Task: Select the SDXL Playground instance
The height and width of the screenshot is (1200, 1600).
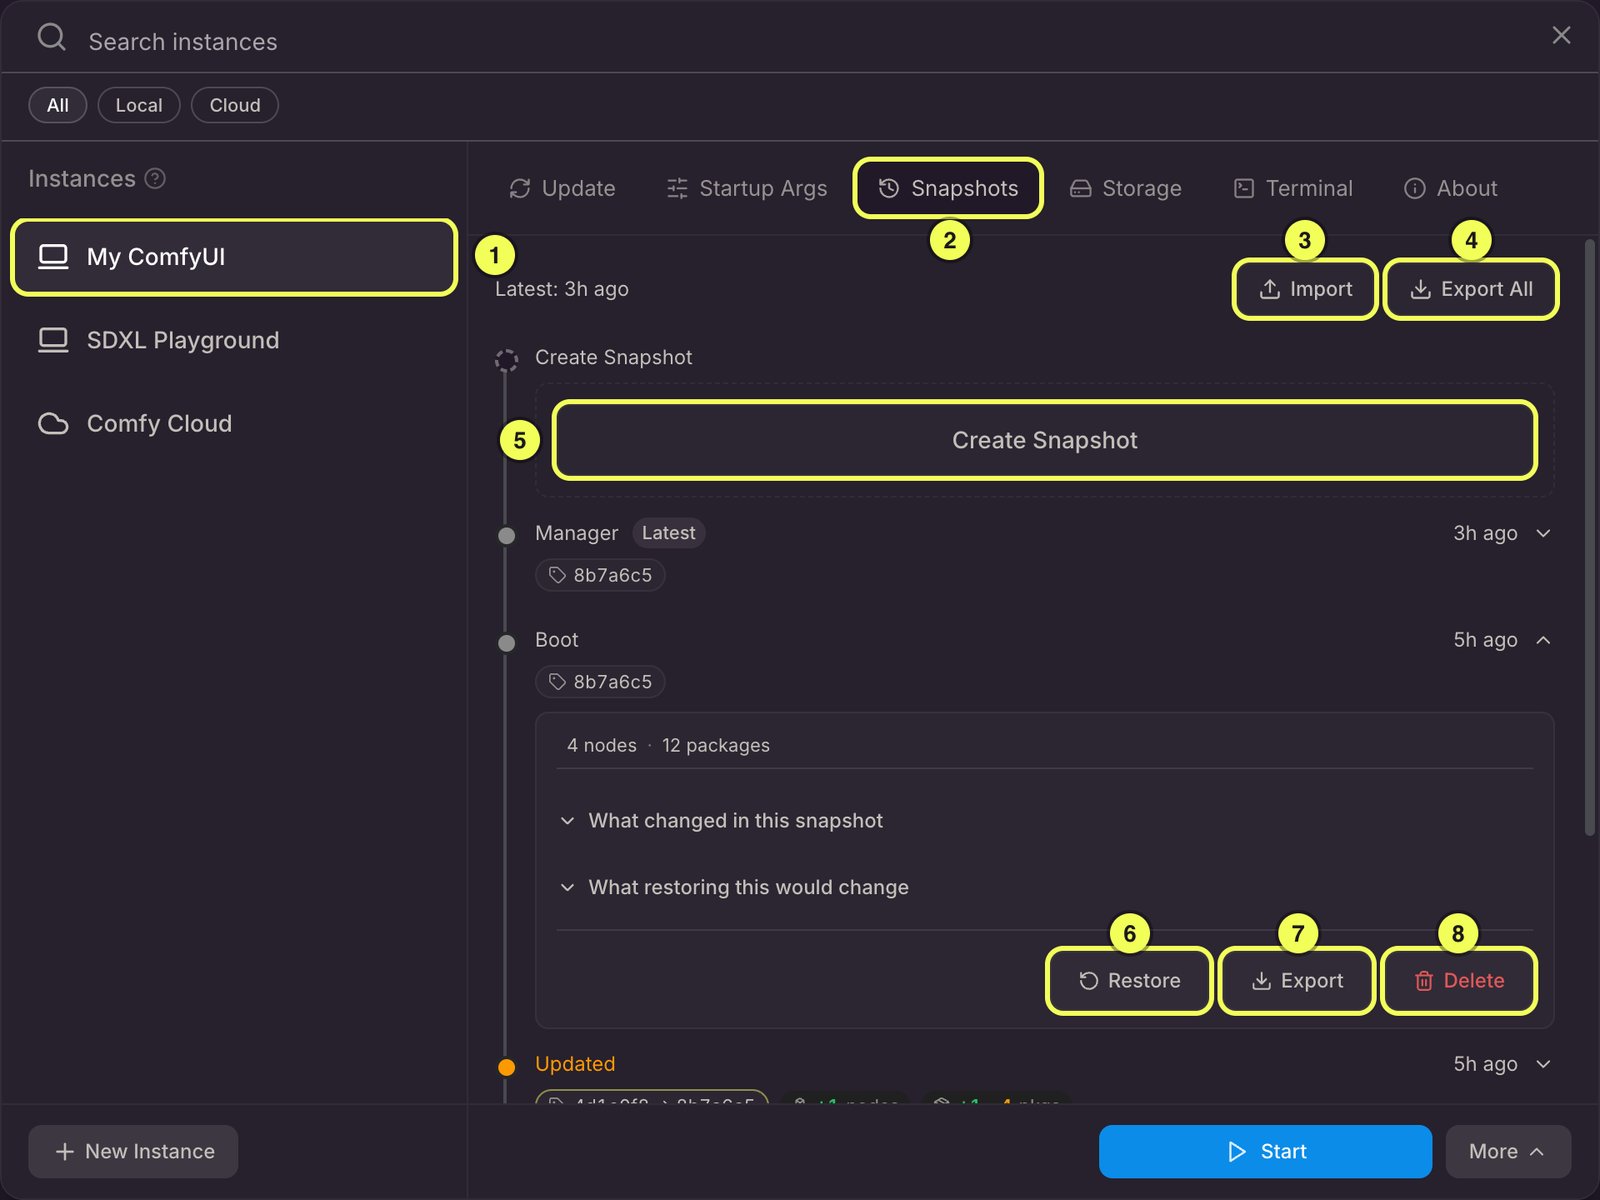Action: [x=234, y=340]
